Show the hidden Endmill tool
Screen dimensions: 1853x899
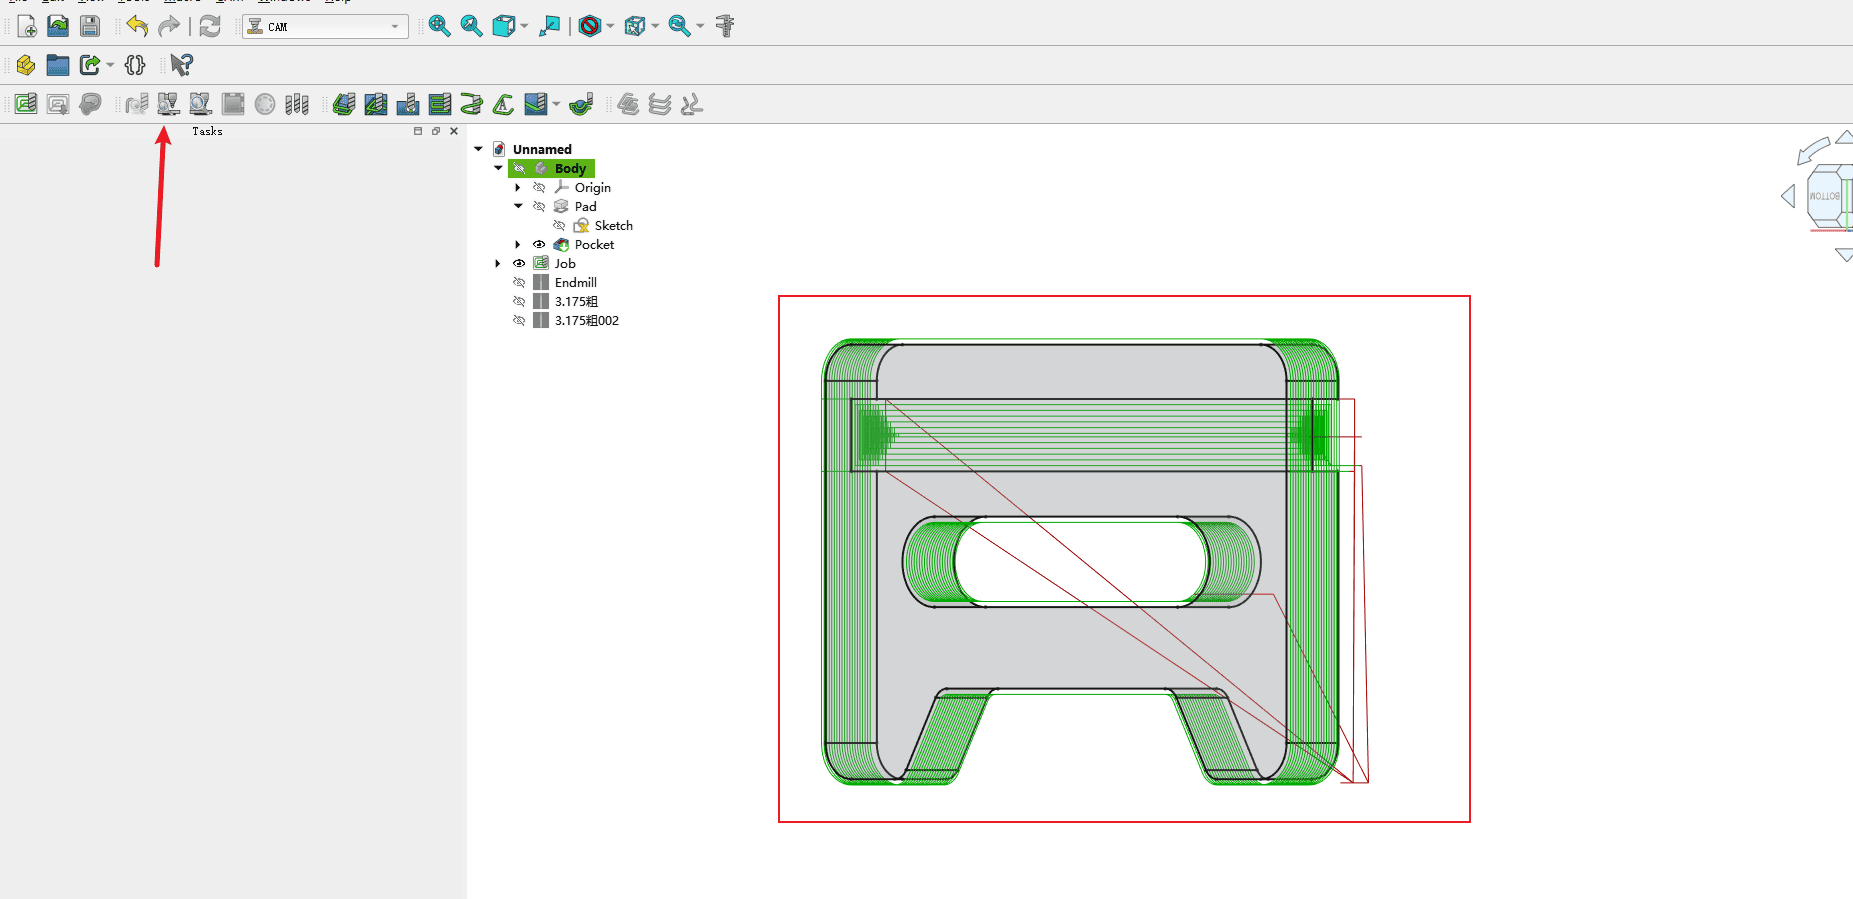(519, 283)
